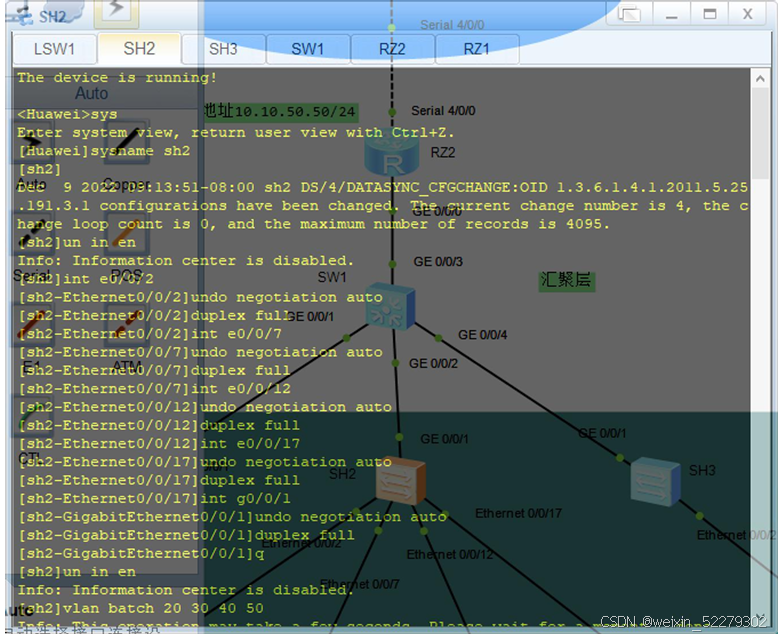Close the SH2 terminal window
Image resolution: width=781 pixels, height=636 pixels.
pos(747,13)
